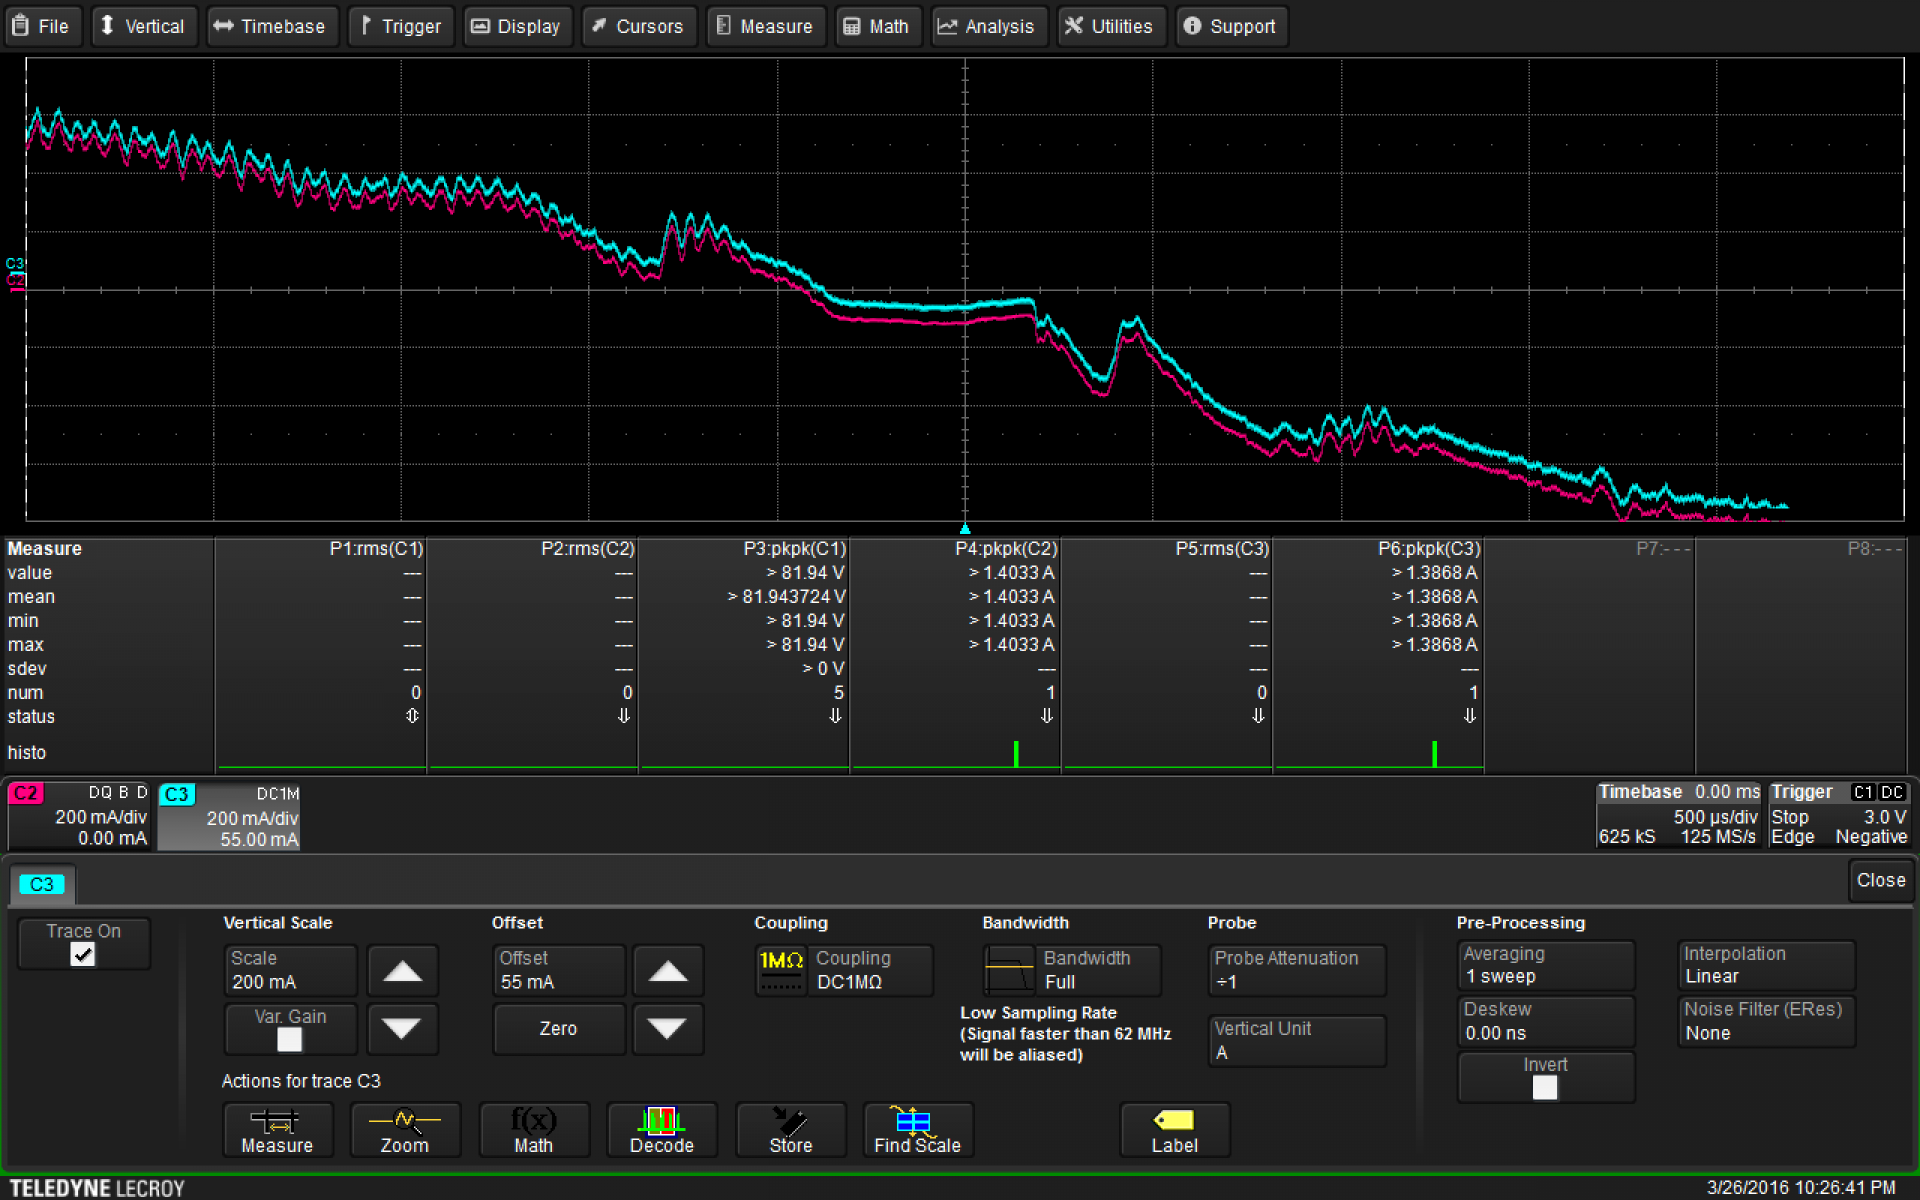Click the Zero offset button
Image resolution: width=1920 pixels, height=1200 pixels.
(558, 1028)
